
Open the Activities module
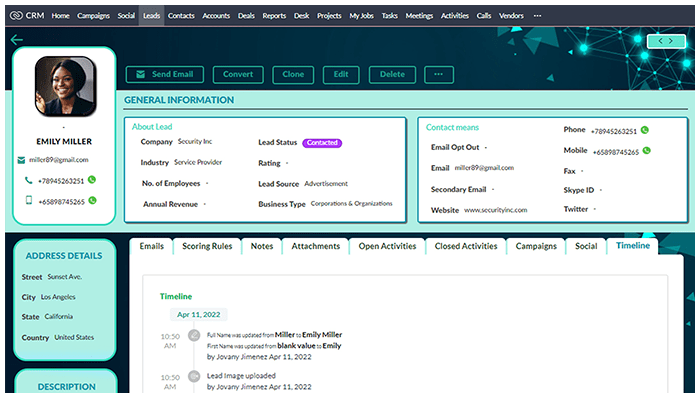[x=454, y=16]
